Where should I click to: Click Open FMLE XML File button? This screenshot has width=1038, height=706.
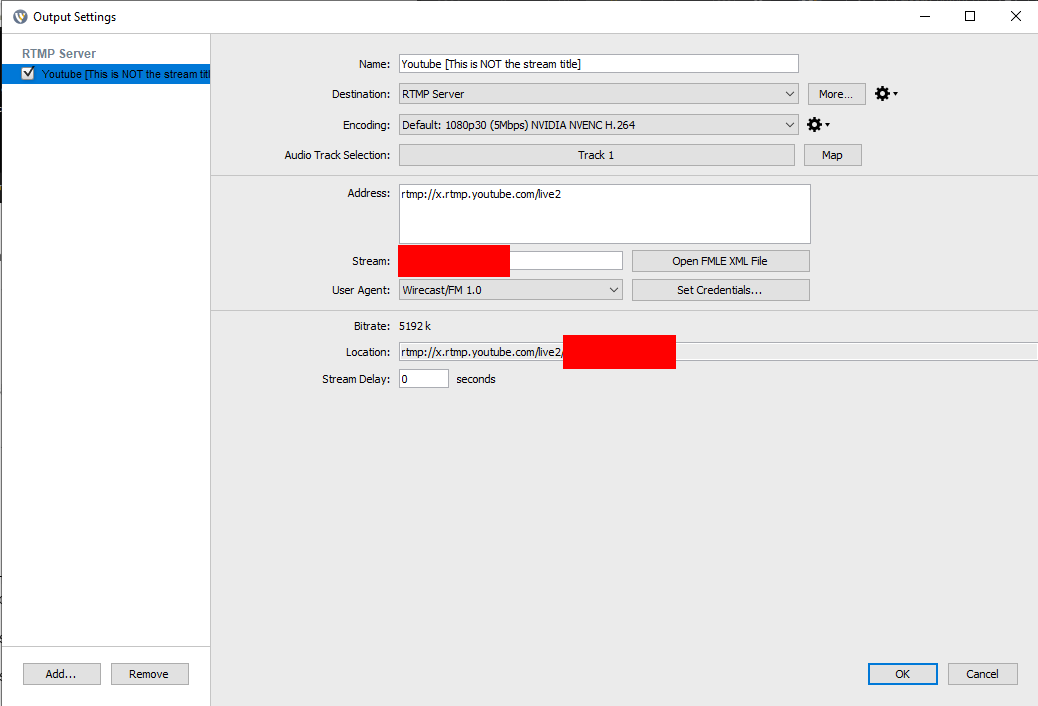pyautogui.click(x=720, y=261)
